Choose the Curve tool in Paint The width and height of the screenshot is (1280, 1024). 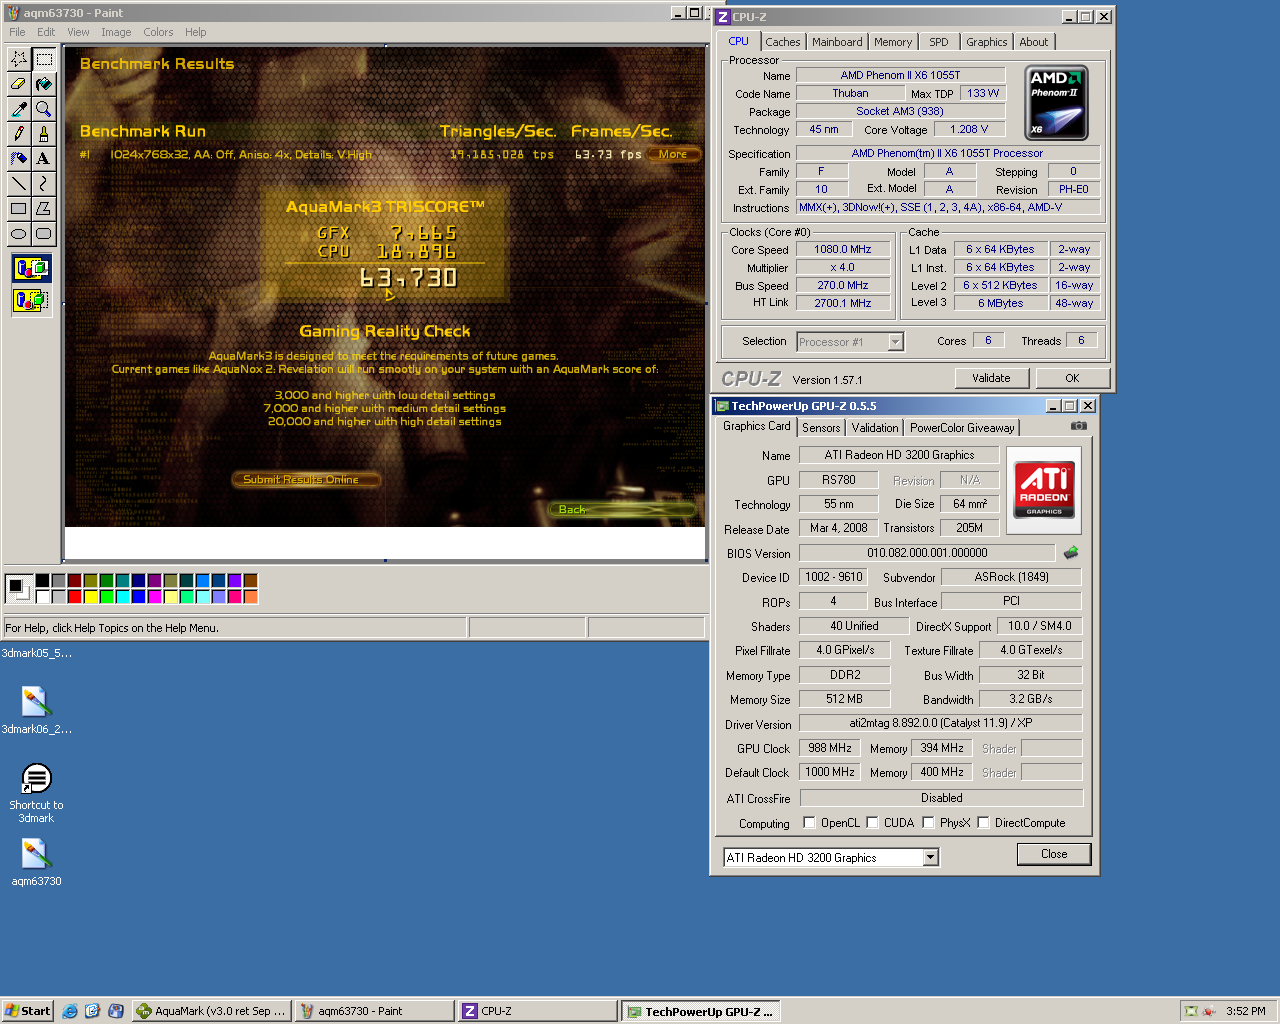pyautogui.click(x=44, y=184)
